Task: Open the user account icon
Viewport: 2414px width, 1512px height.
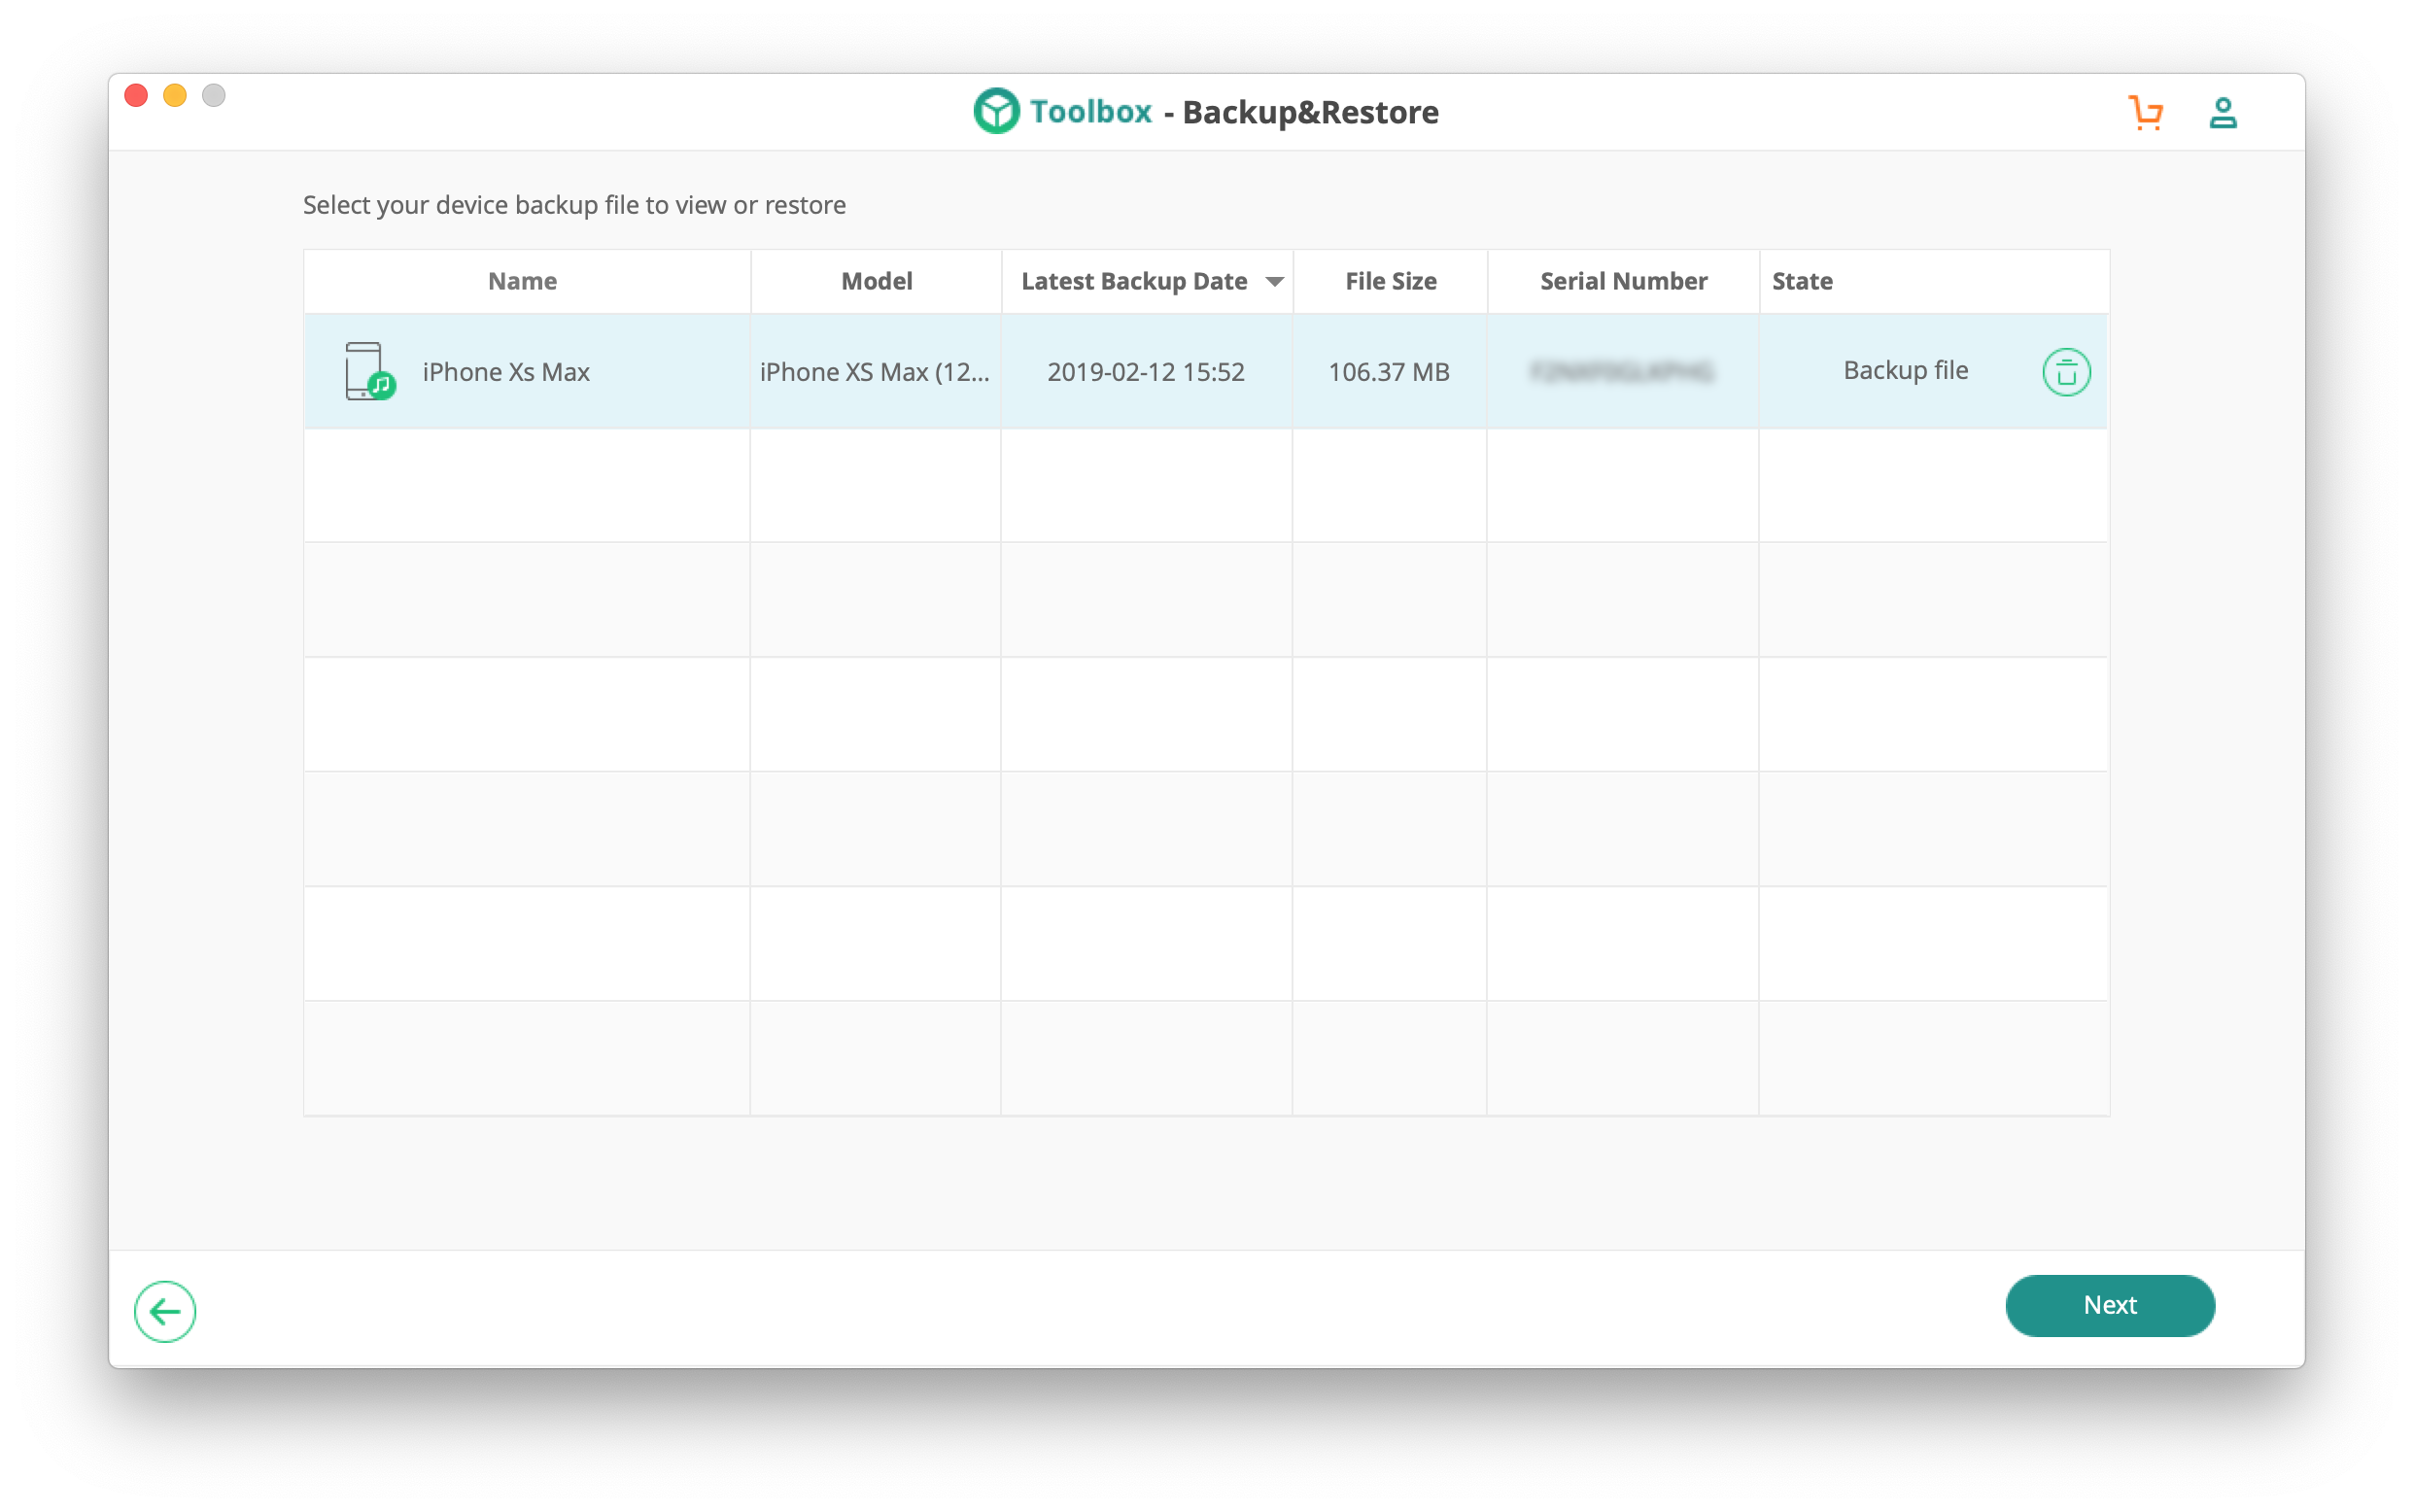Action: click(2222, 112)
